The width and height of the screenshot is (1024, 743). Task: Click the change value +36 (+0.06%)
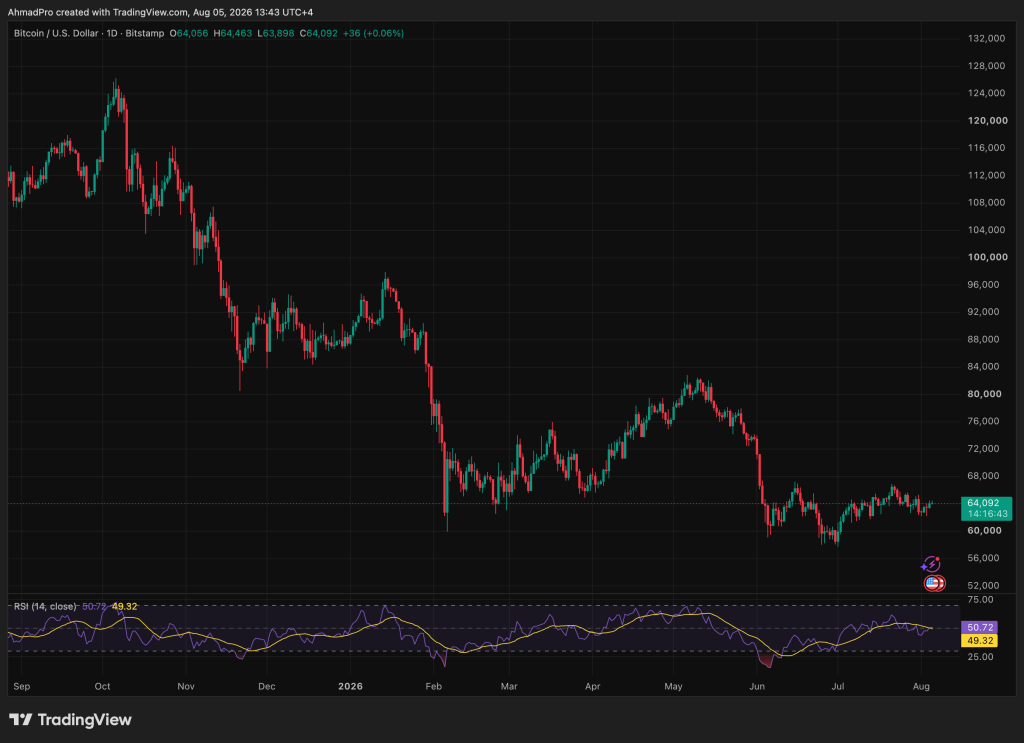374,33
